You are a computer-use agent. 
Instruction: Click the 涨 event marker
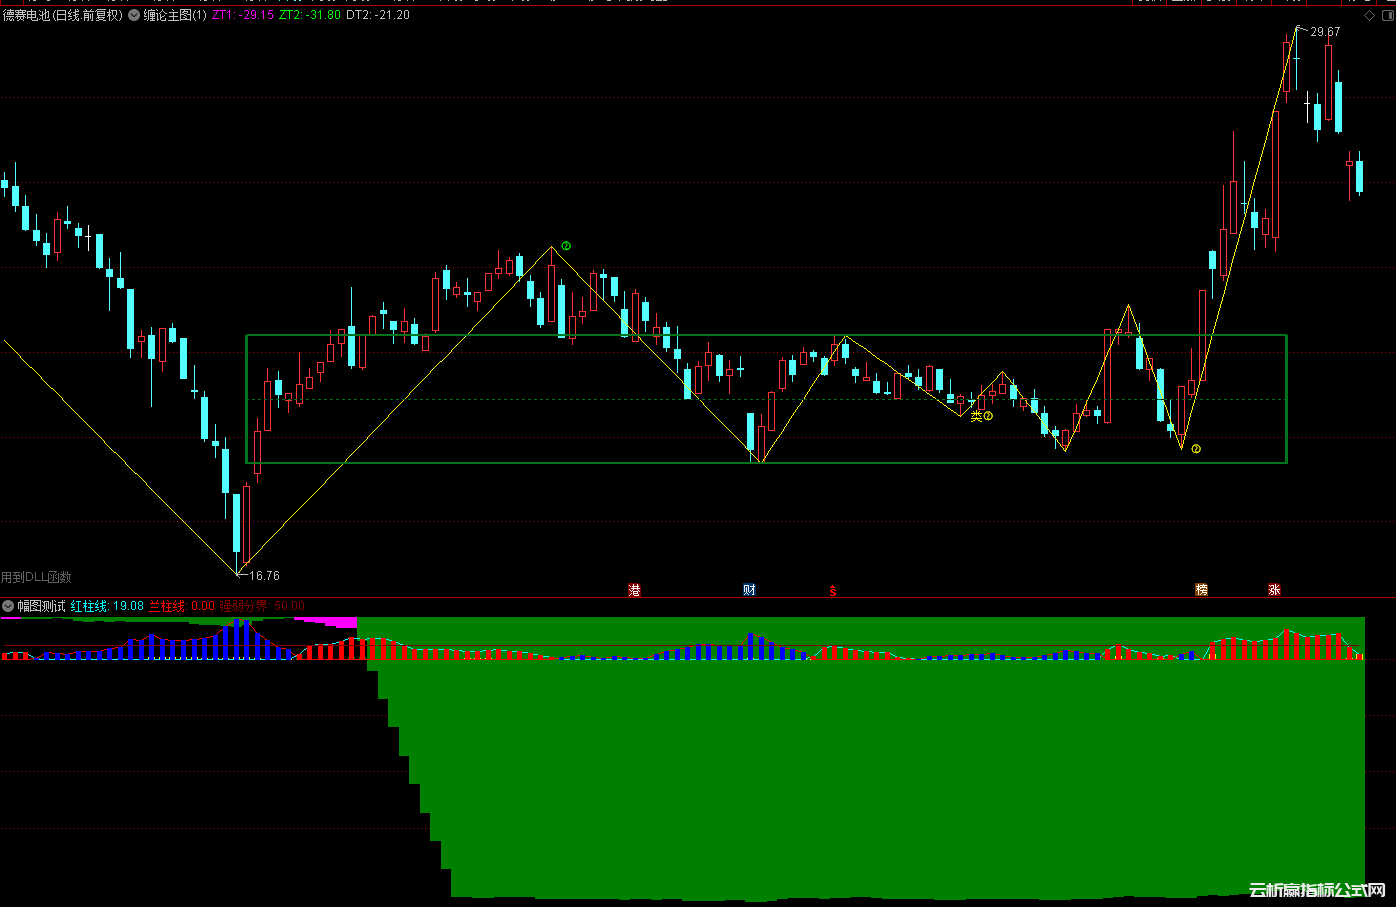point(1274,590)
